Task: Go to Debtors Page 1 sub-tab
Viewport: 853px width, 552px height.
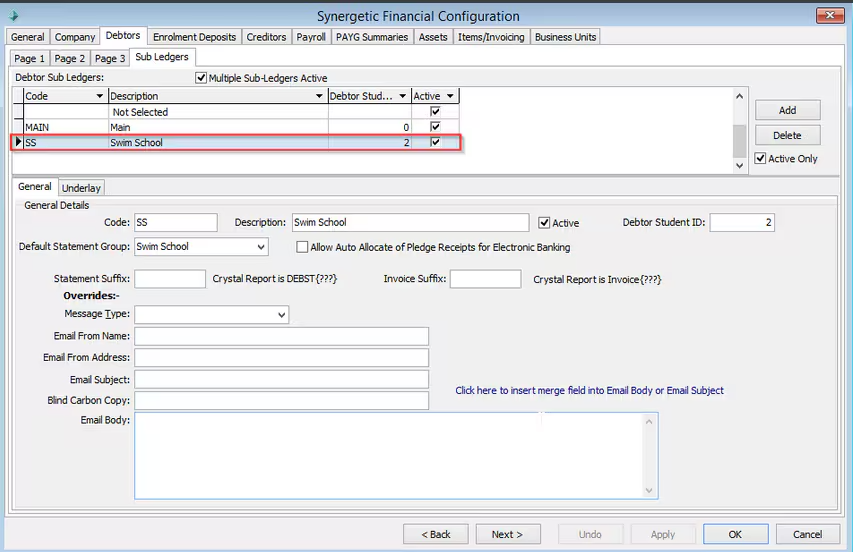Action: point(29,58)
